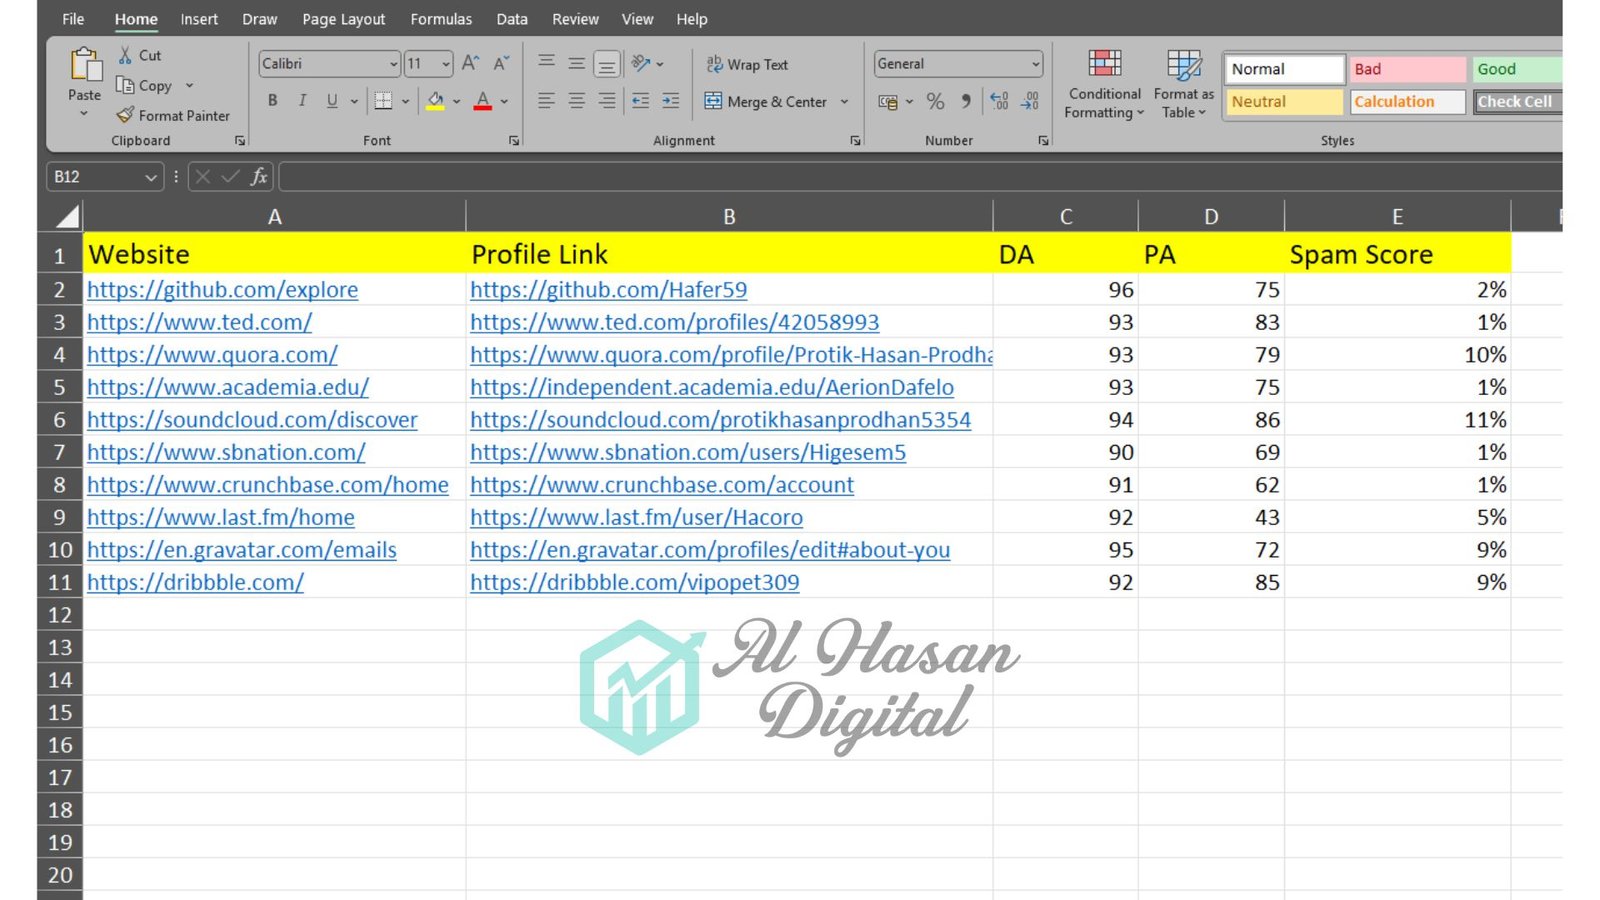The height and width of the screenshot is (900, 1600).
Task: Click Decrease Decimal icon
Action: pyautogui.click(x=1030, y=101)
